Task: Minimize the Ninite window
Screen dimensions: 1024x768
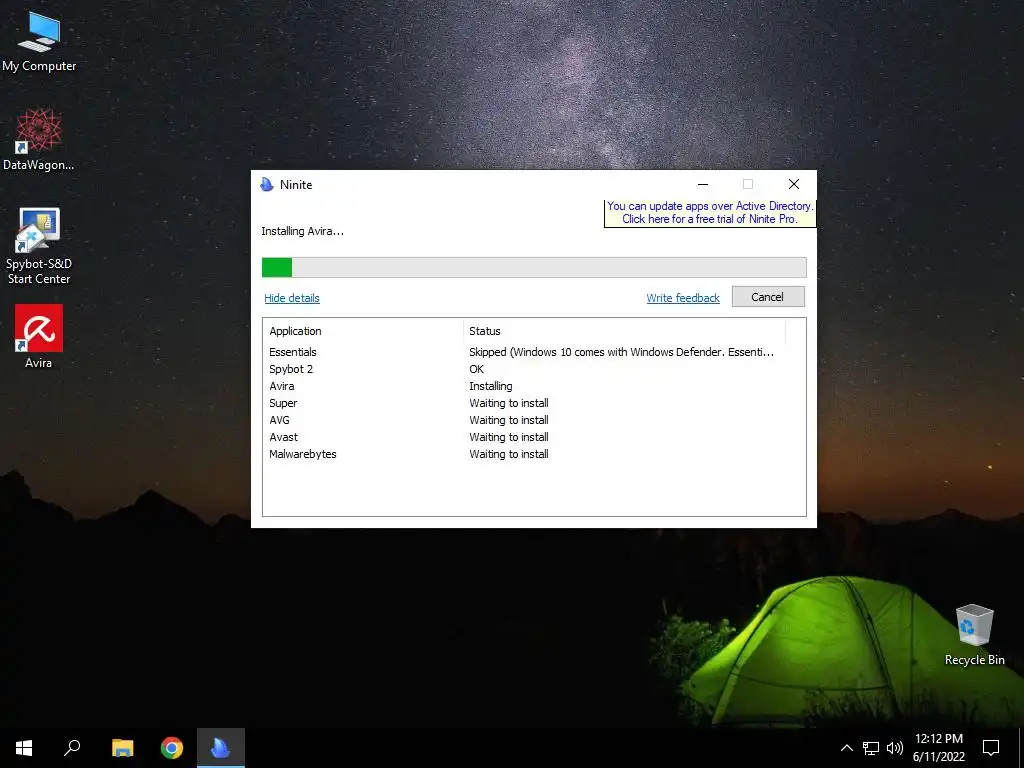Action: click(x=703, y=185)
